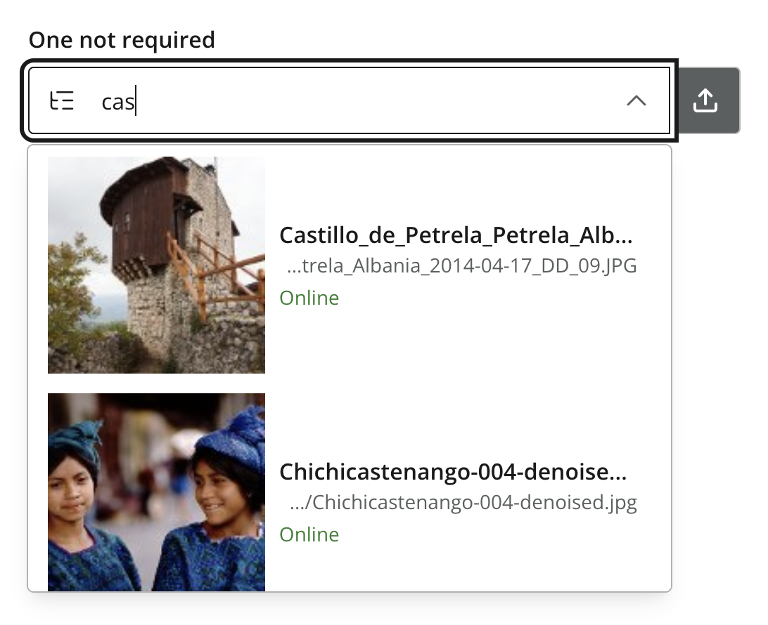Select the Chichicastenango girls thumbnail
This screenshot has height=625, width=768.
point(156,492)
